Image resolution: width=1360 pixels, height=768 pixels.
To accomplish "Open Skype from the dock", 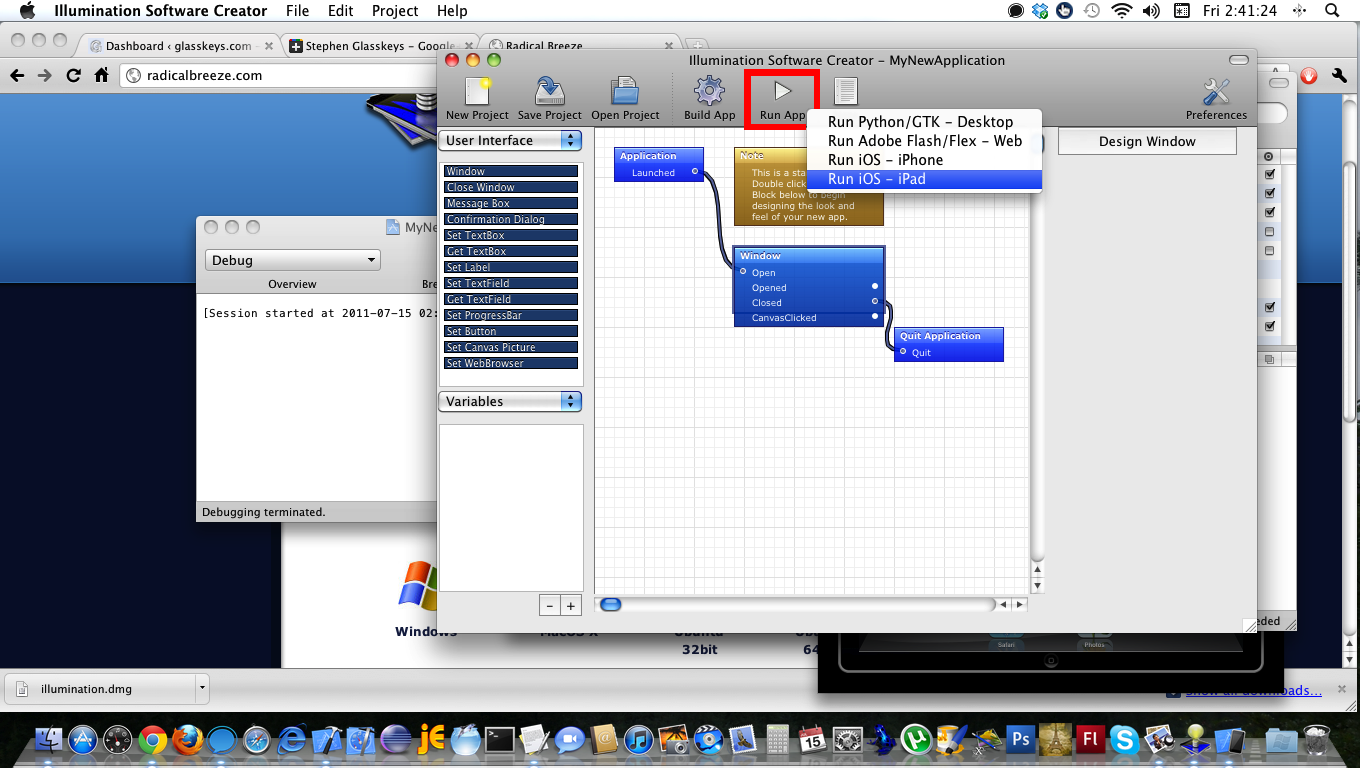I will click(1124, 740).
